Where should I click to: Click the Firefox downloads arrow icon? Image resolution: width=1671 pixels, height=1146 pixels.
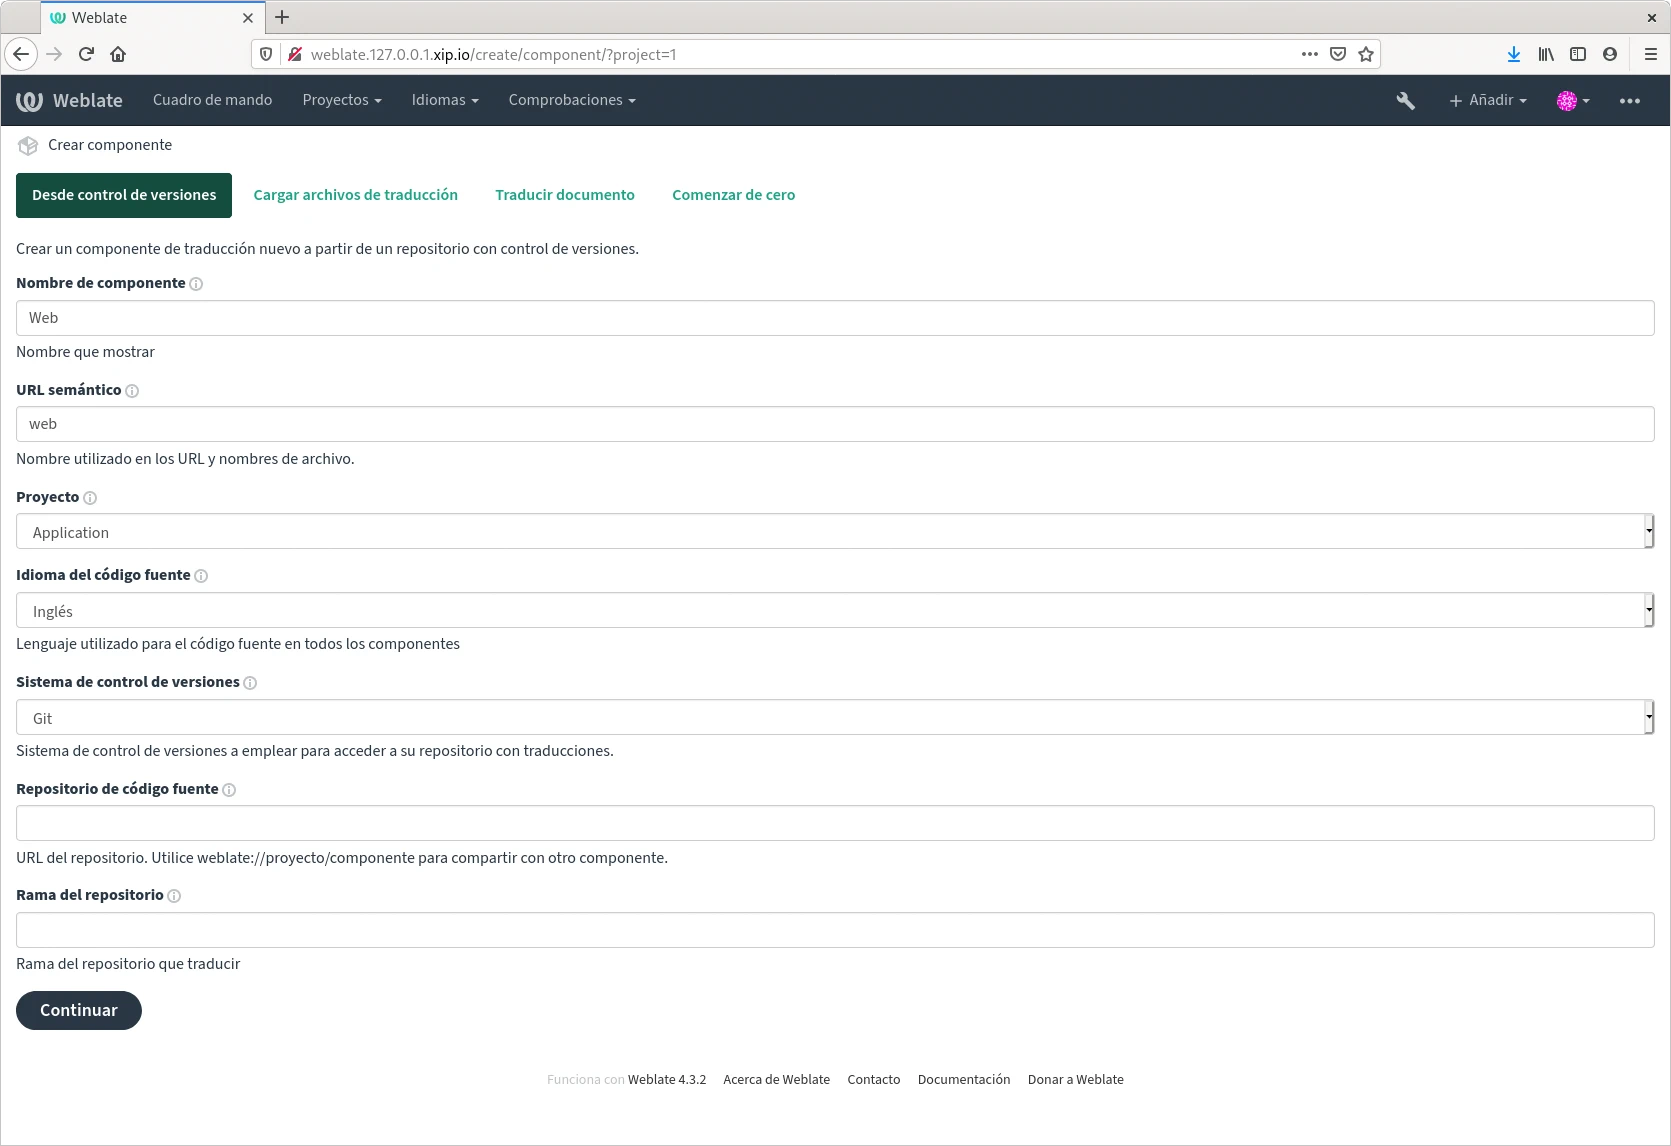pos(1513,54)
